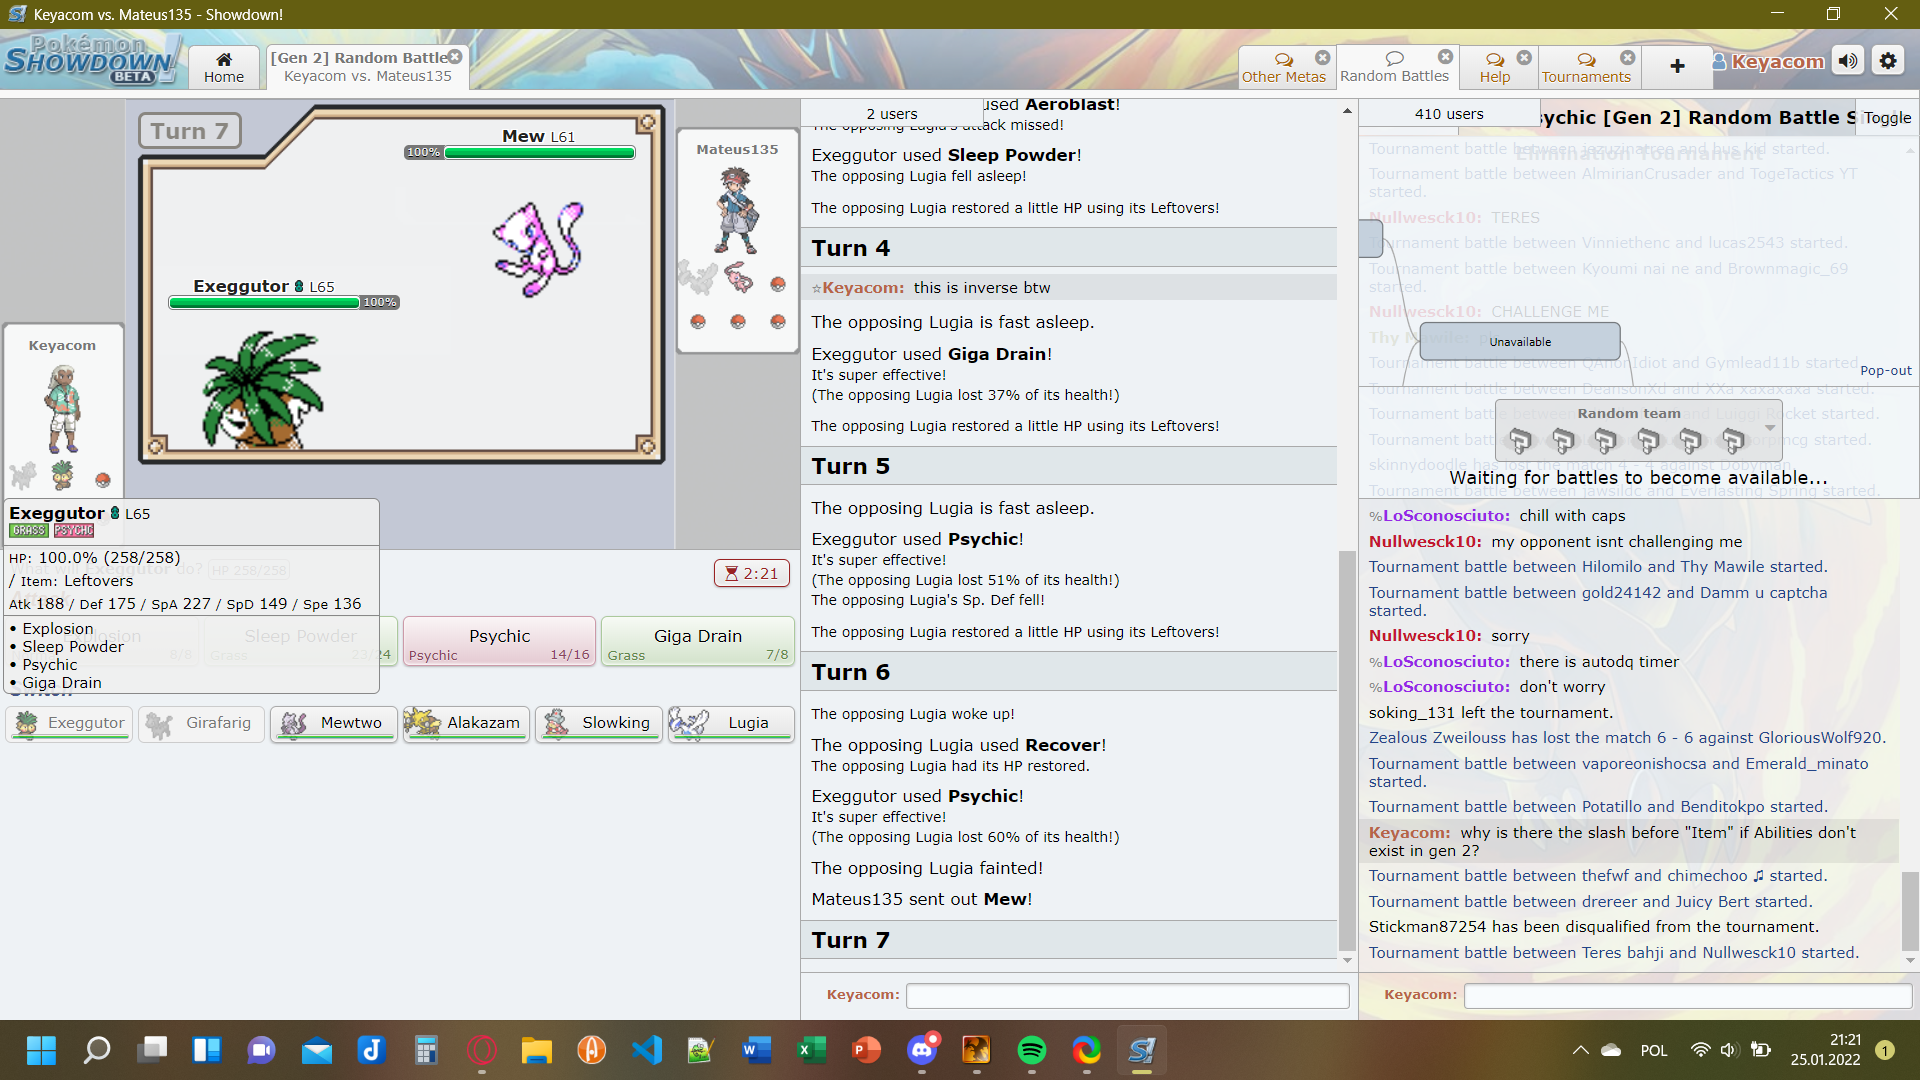Image resolution: width=1920 pixels, height=1080 pixels.
Task: Close the Random Battles tab
Action: (x=1445, y=57)
